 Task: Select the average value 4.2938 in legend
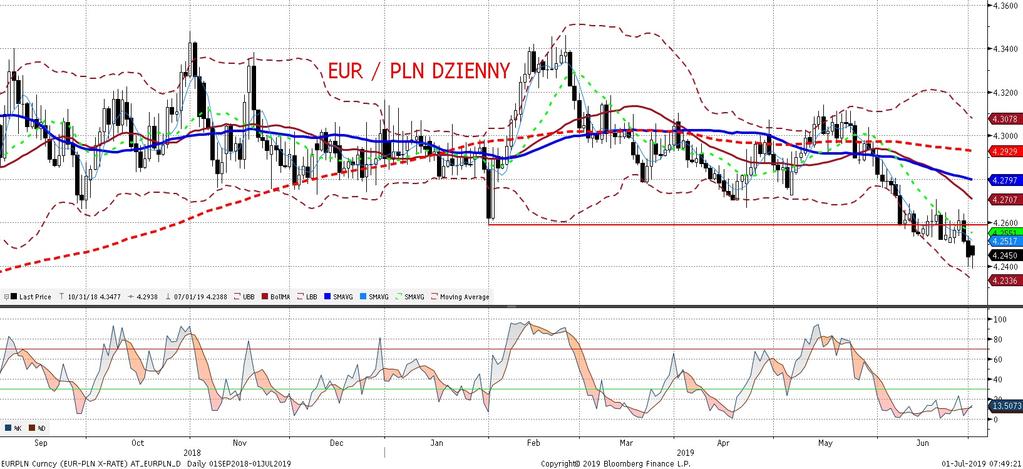(x=144, y=297)
